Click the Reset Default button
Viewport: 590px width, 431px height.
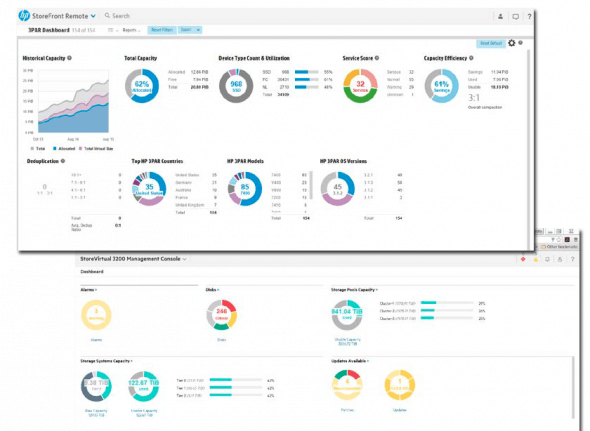point(491,43)
